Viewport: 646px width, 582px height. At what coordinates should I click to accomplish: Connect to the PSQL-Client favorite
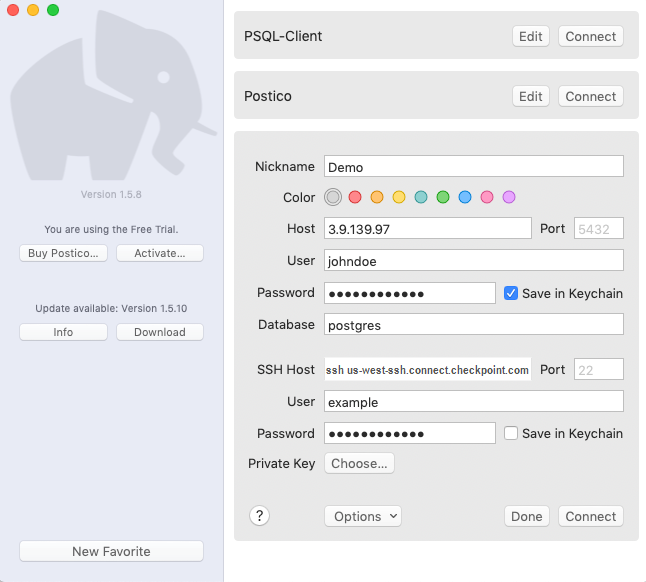point(590,36)
